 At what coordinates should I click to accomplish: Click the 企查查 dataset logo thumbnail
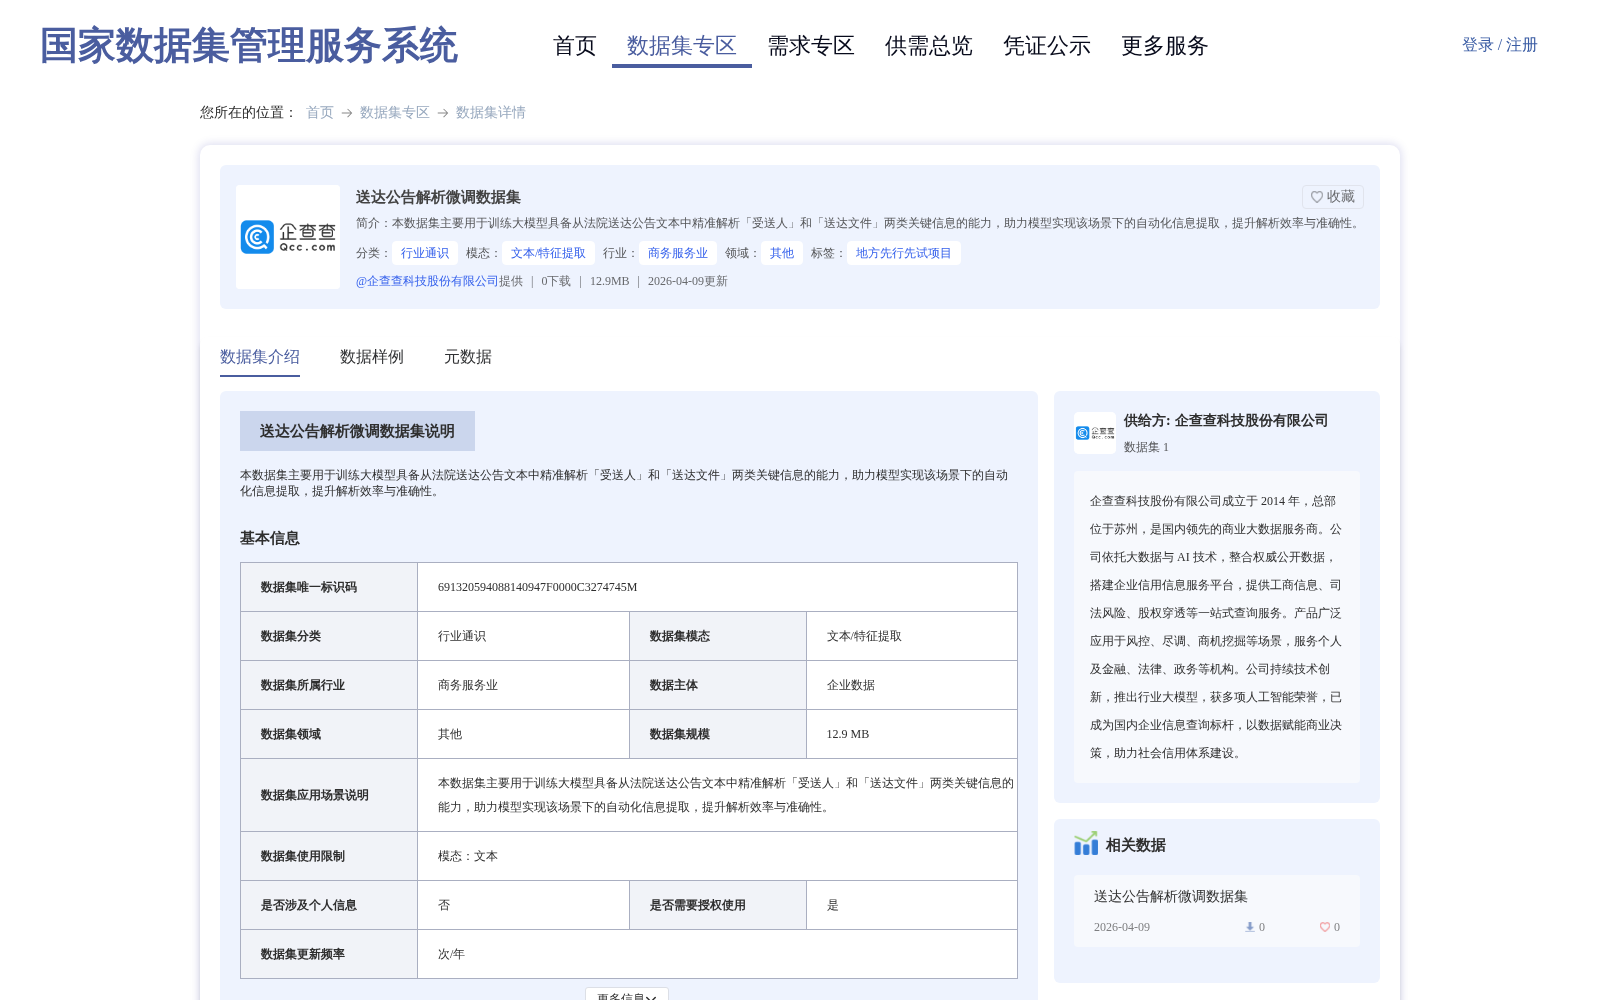(288, 237)
